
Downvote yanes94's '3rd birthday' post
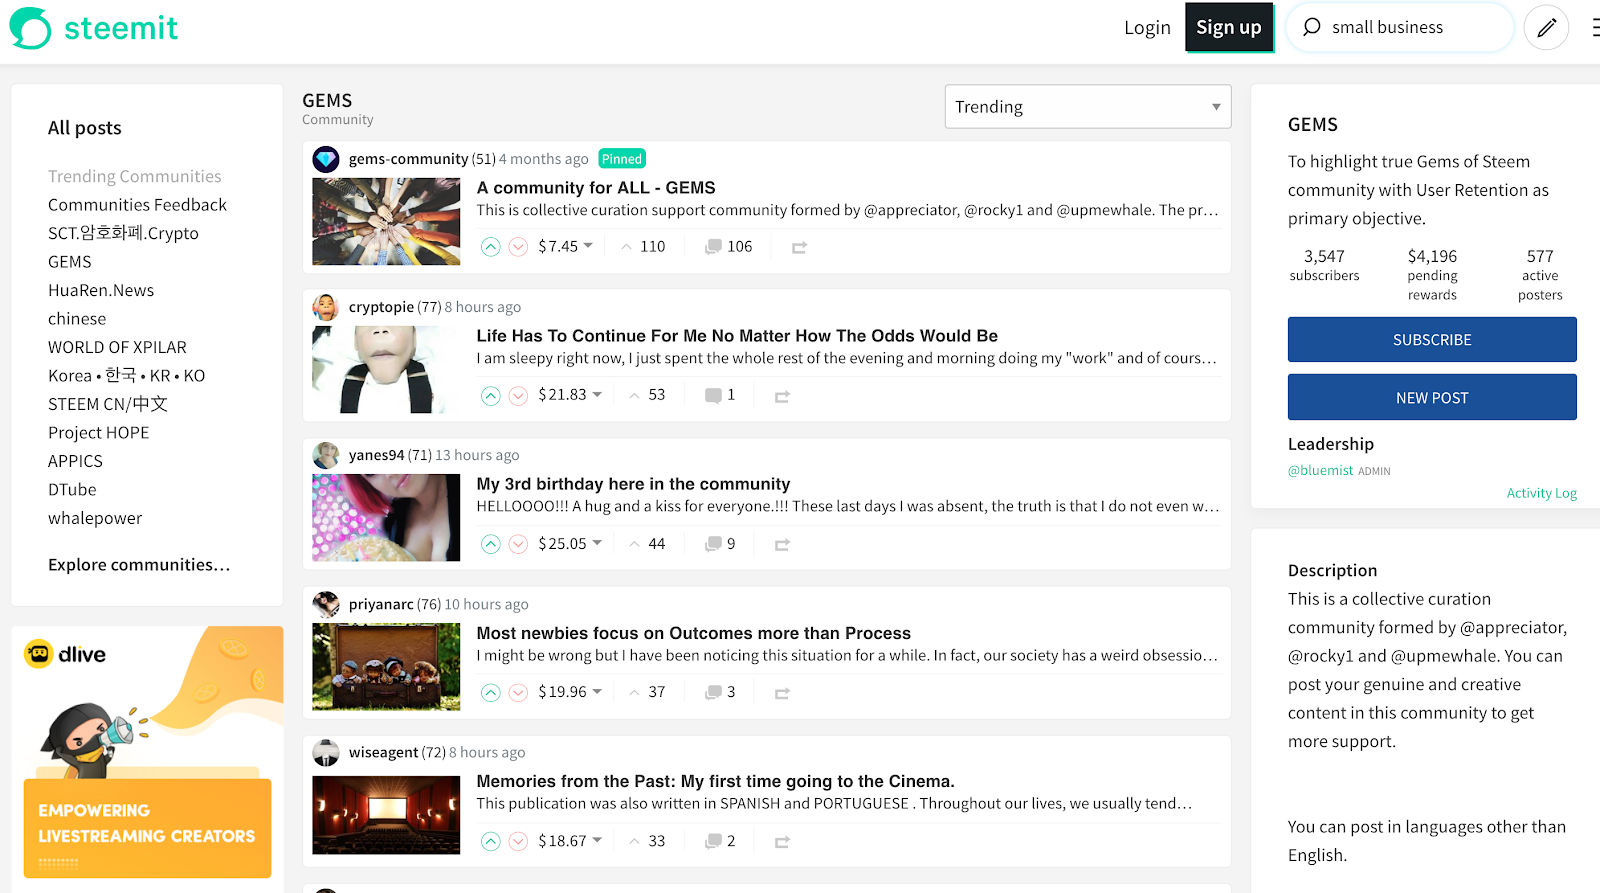coord(518,544)
